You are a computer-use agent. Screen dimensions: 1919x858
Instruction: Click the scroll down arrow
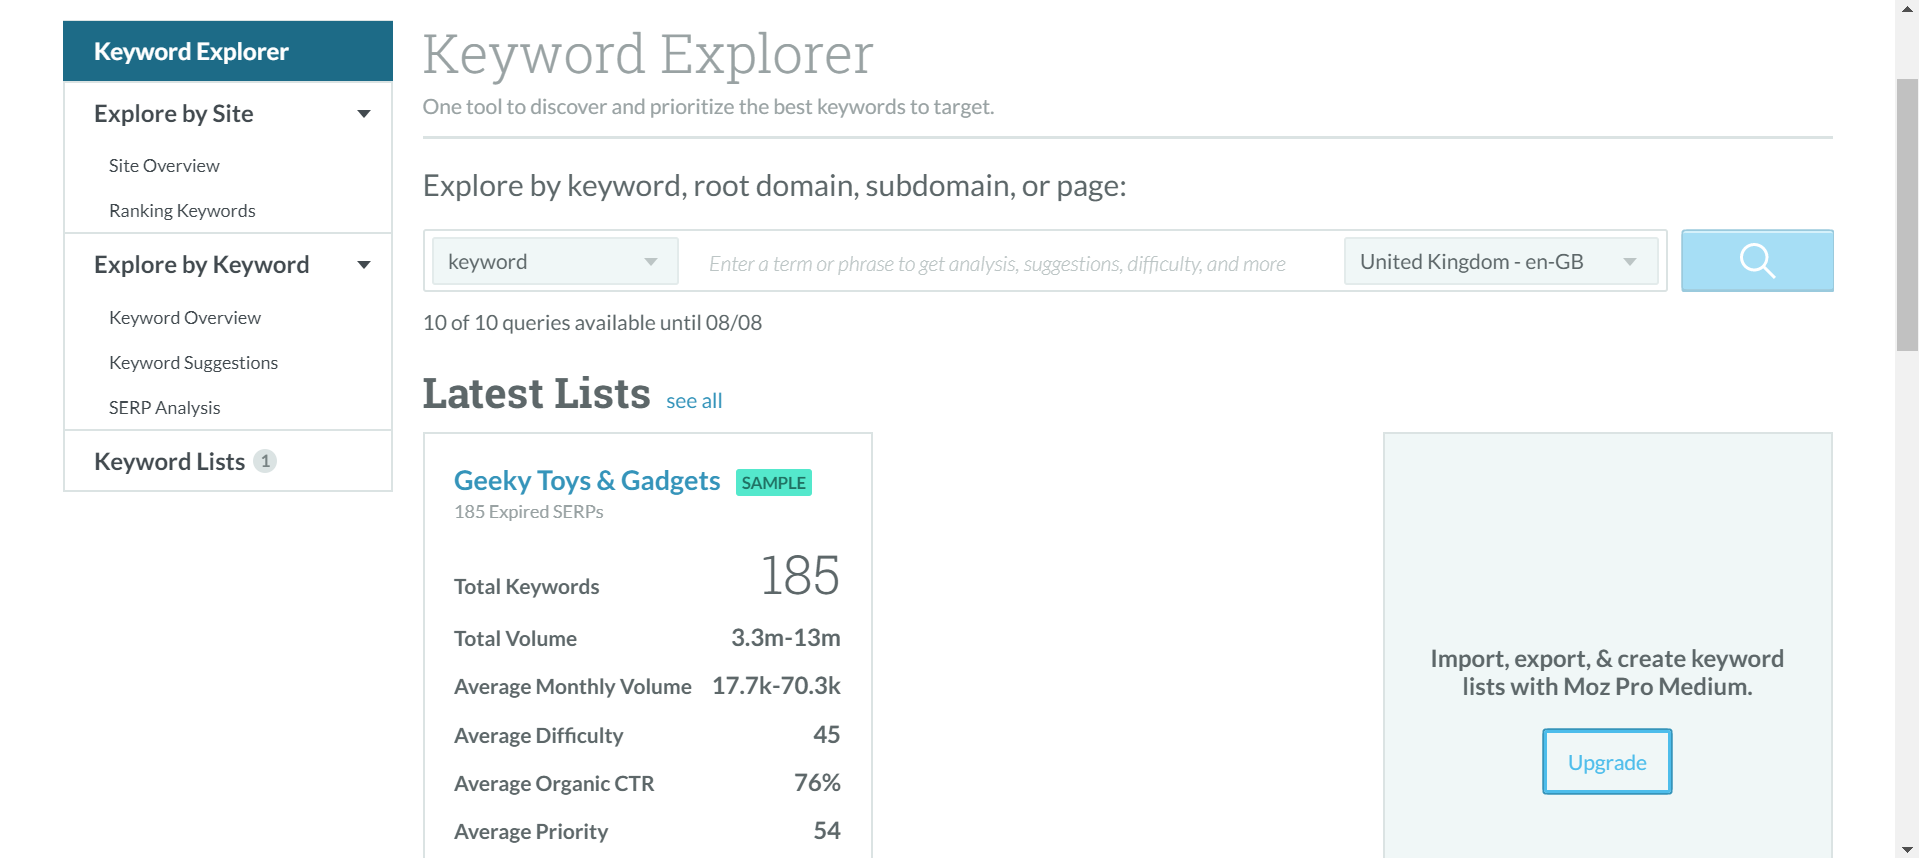click(x=1906, y=849)
